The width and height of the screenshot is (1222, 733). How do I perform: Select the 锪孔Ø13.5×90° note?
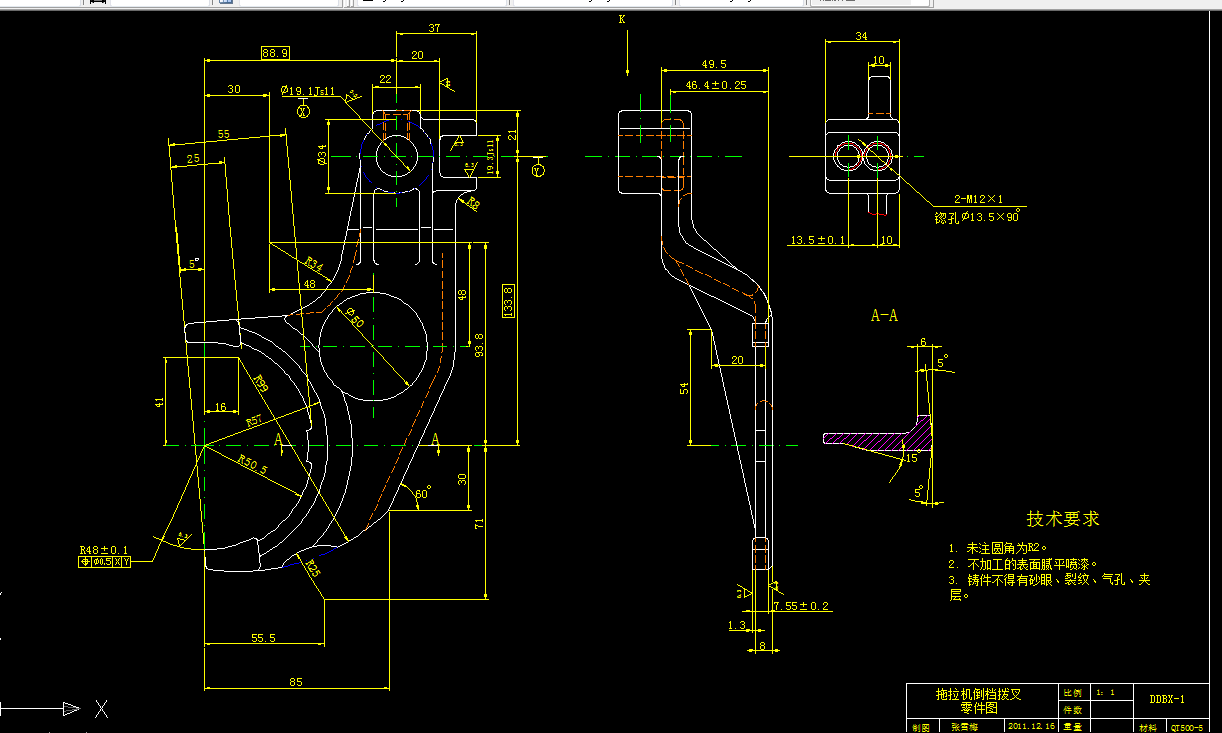(977, 216)
